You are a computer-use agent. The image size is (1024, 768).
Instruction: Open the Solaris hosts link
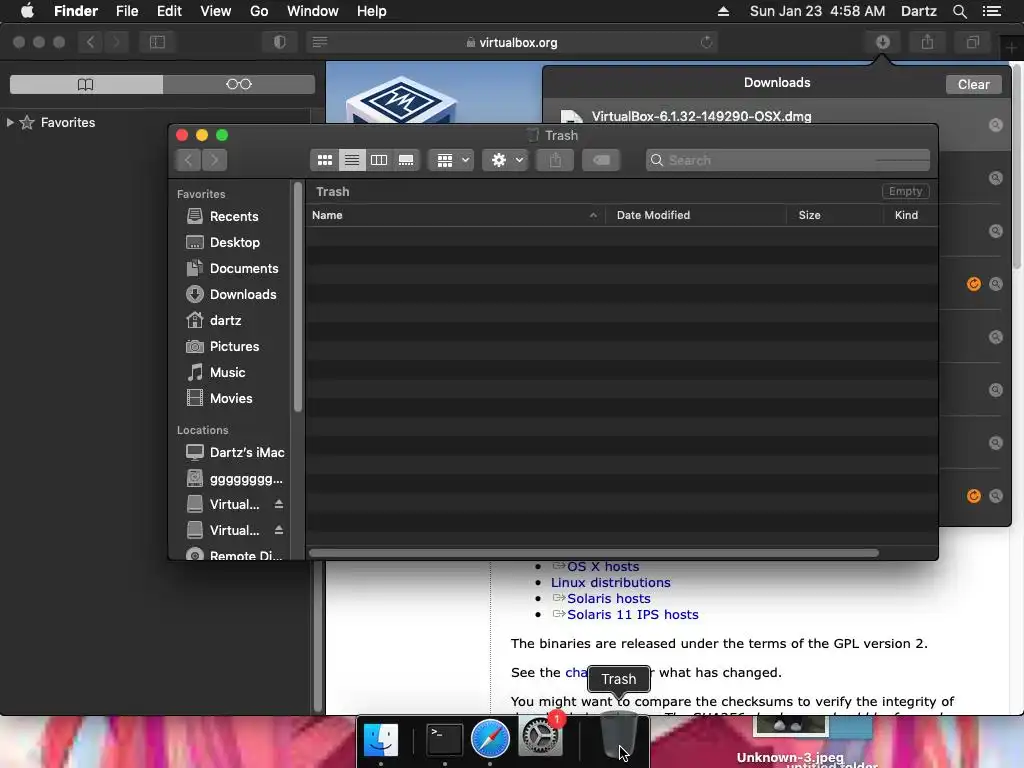(609, 598)
